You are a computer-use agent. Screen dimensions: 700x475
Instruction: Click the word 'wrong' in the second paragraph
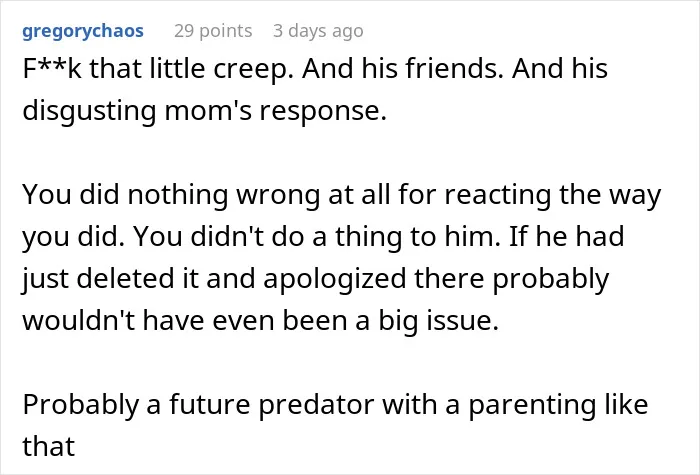tap(278, 196)
